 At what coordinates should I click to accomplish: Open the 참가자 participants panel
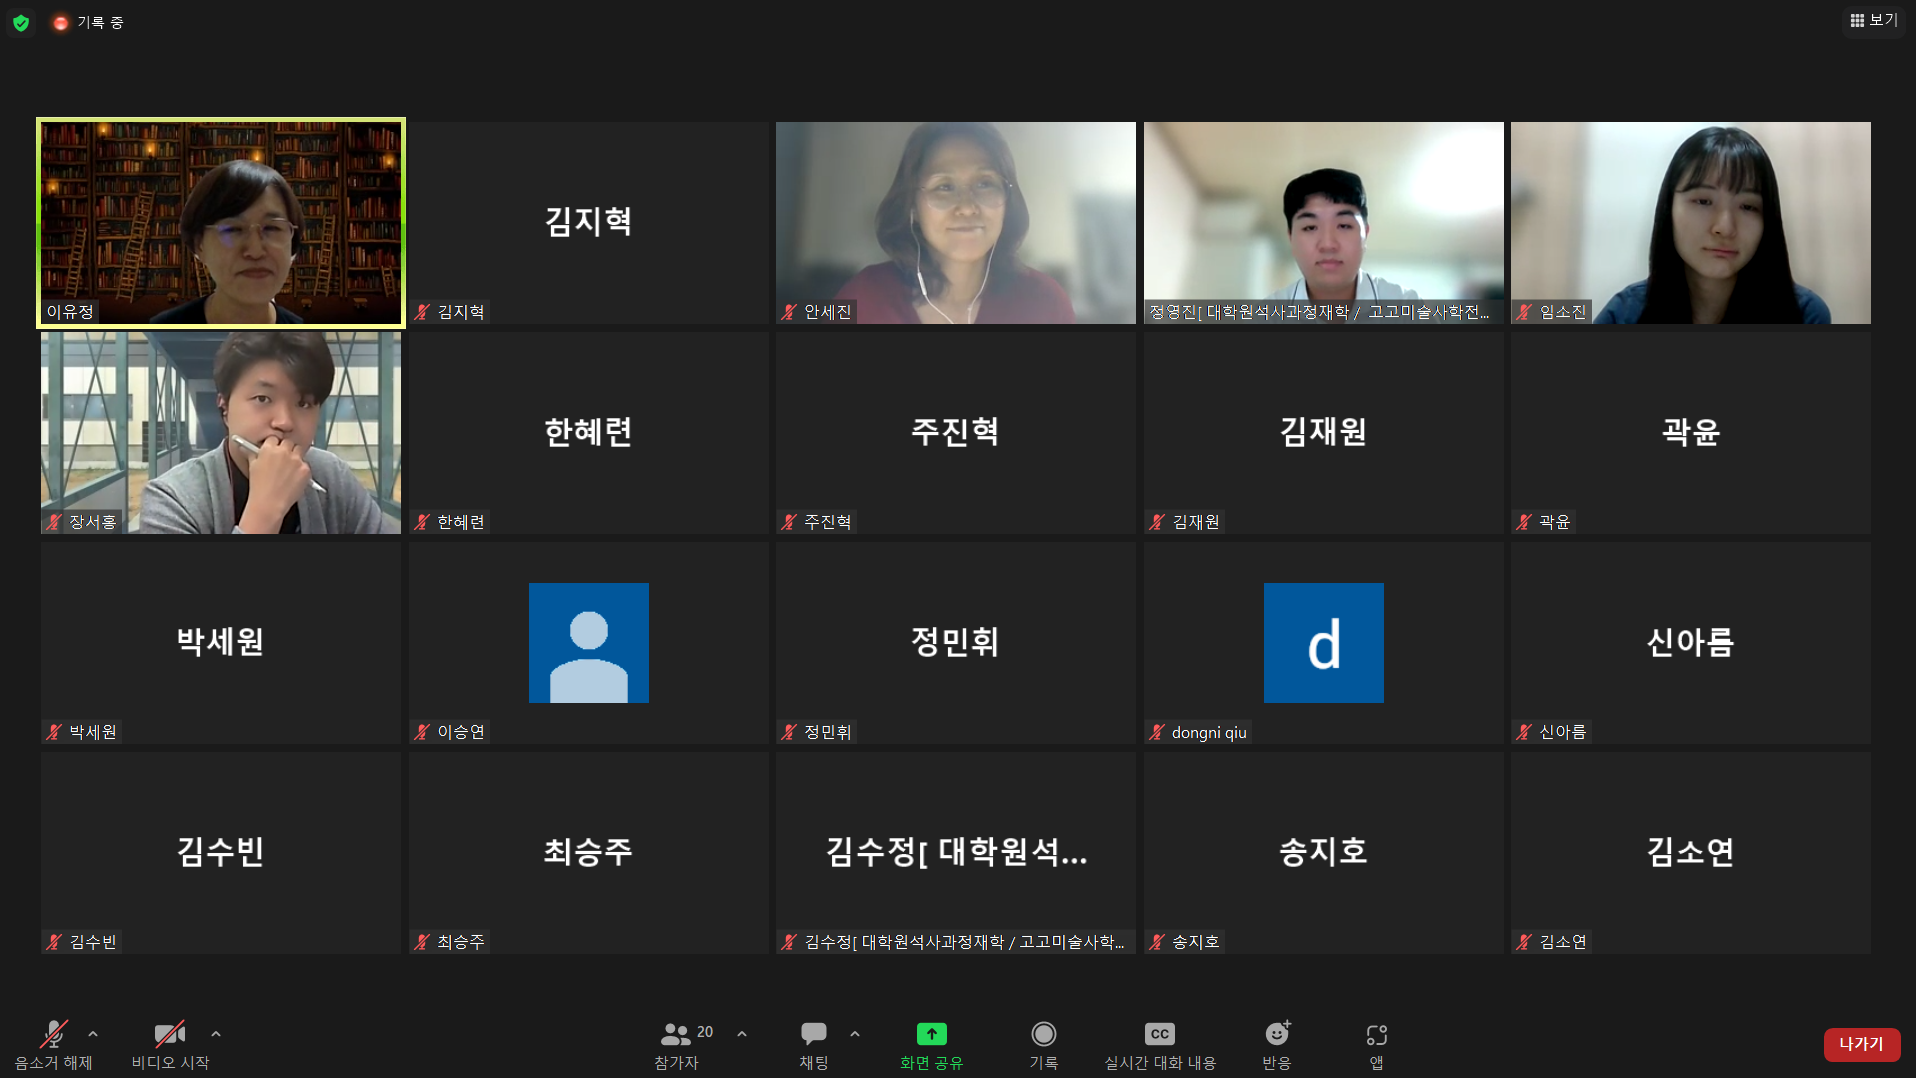pyautogui.click(x=677, y=1044)
